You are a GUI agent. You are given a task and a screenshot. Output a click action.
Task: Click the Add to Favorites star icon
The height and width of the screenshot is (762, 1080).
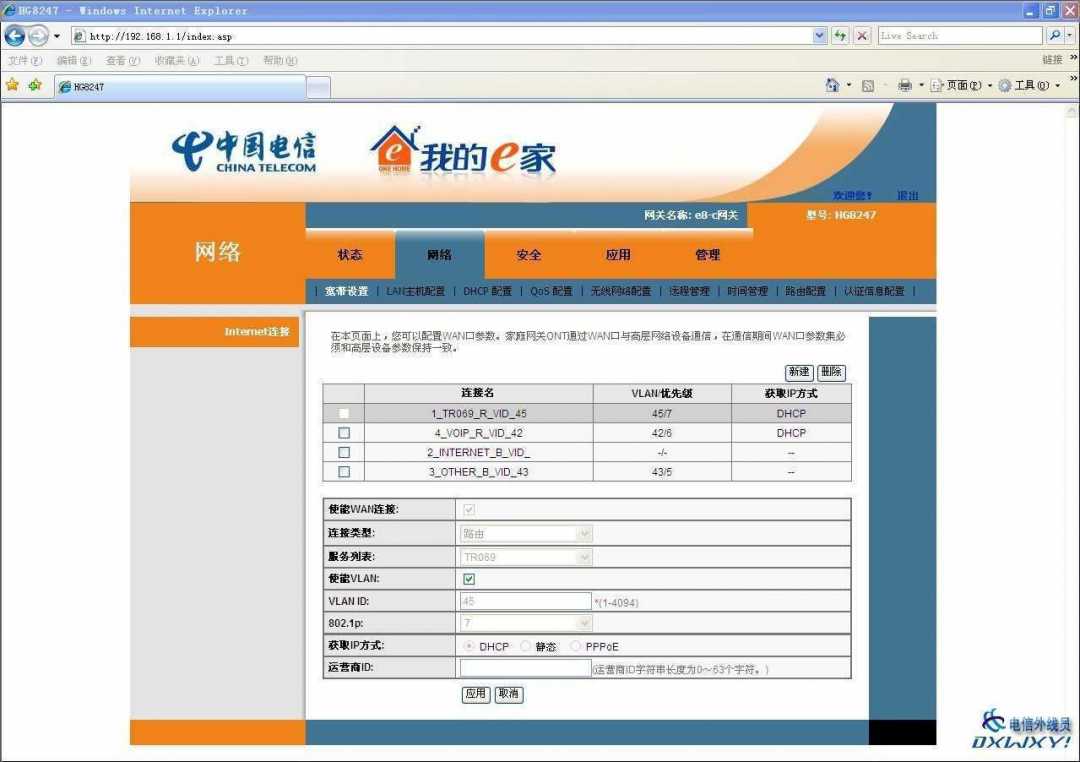coord(35,85)
